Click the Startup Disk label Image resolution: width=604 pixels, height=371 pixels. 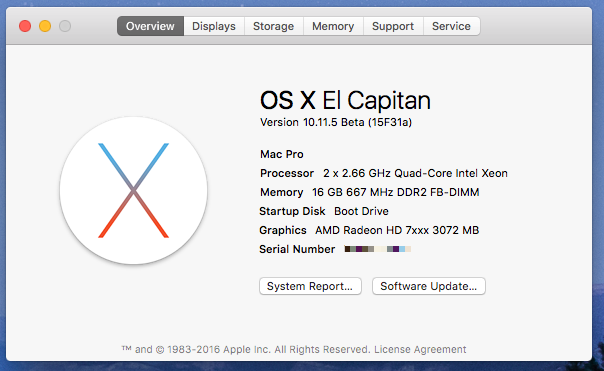pyautogui.click(x=292, y=211)
